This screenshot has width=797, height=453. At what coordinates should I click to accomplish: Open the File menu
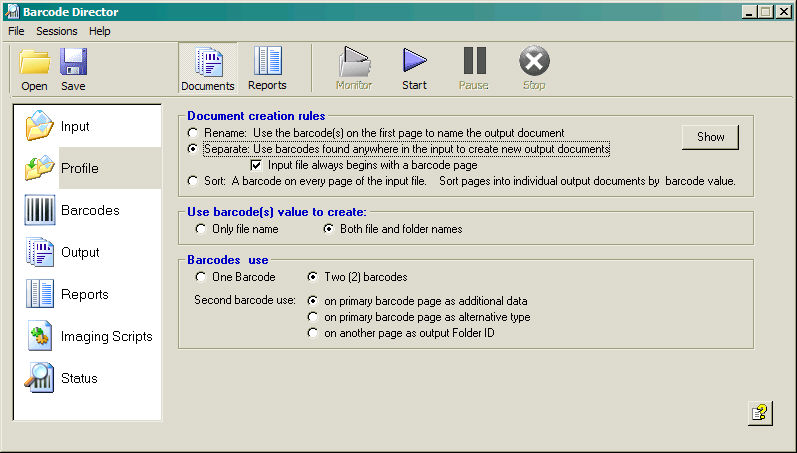click(x=16, y=31)
